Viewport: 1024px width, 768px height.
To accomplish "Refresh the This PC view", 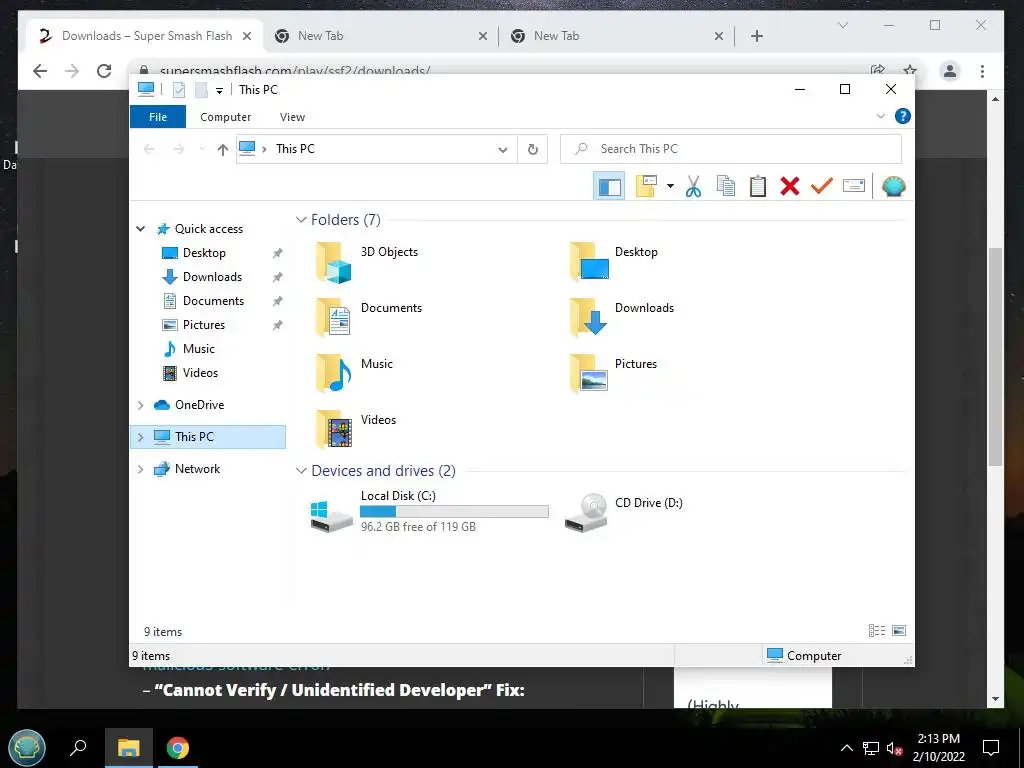I will click(533, 150).
